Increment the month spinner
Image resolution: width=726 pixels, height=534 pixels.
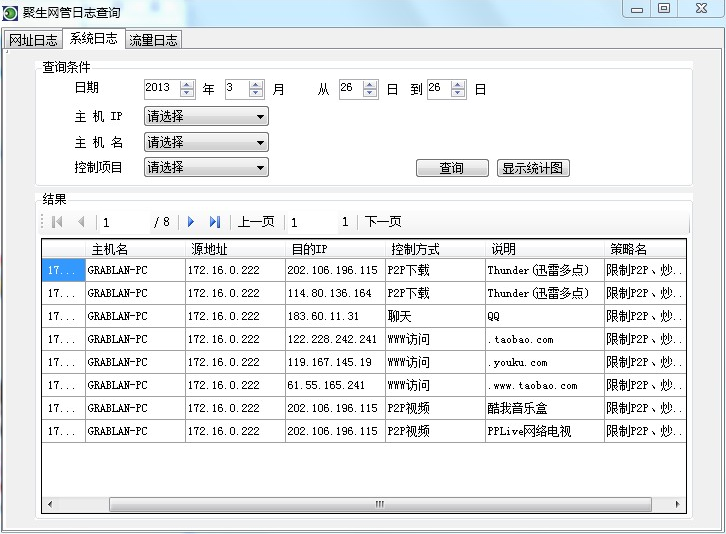click(256, 85)
